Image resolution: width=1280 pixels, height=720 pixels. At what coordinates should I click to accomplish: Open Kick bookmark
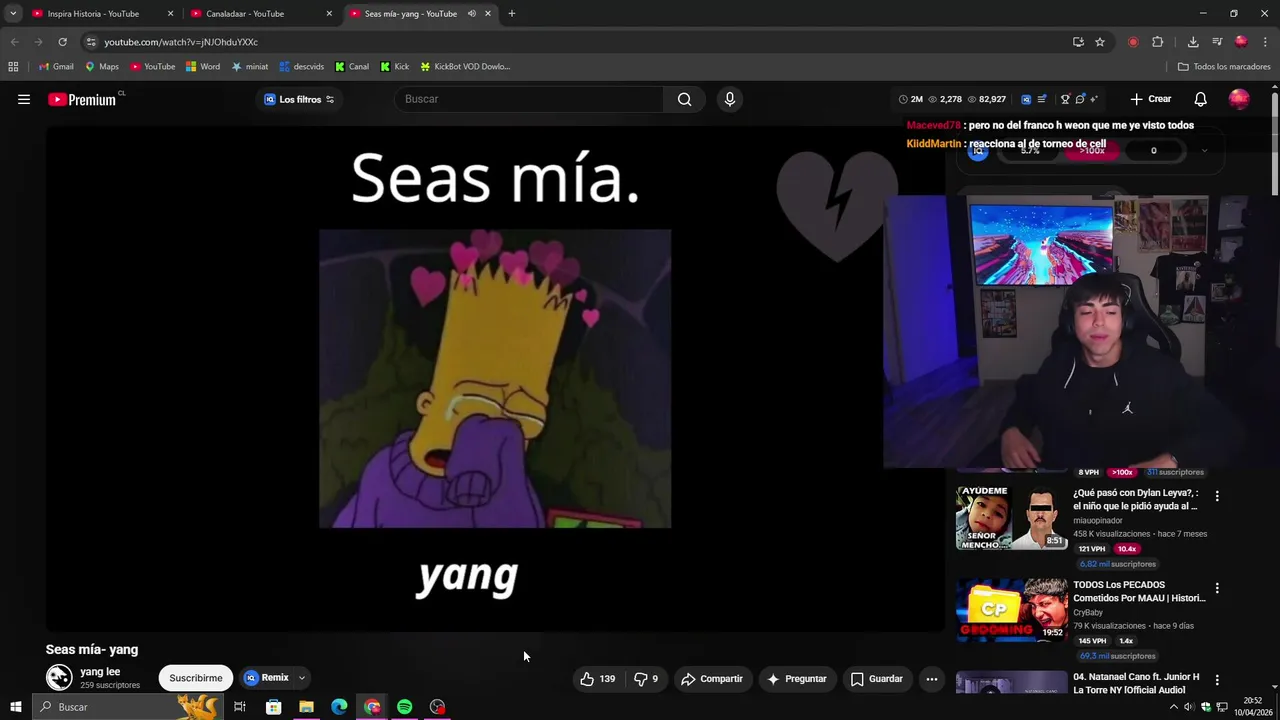click(395, 67)
